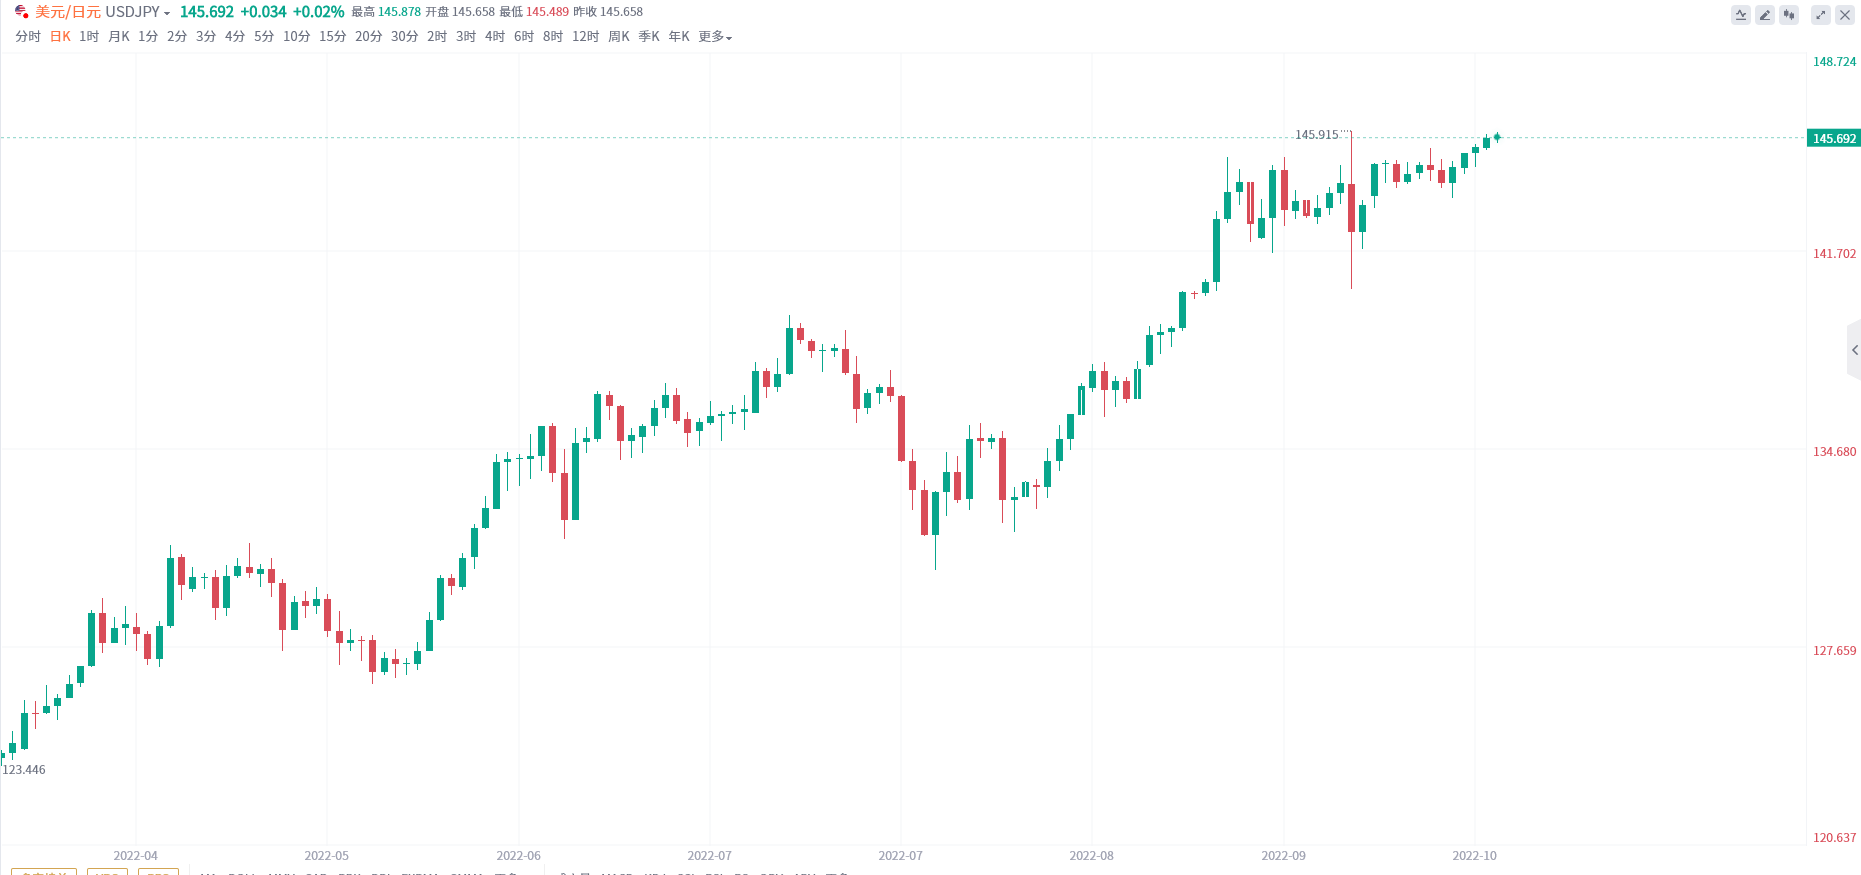Expand chart to fullscreen with arrows icon
The width and height of the screenshot is (1861, 875).
point(1821,15)
